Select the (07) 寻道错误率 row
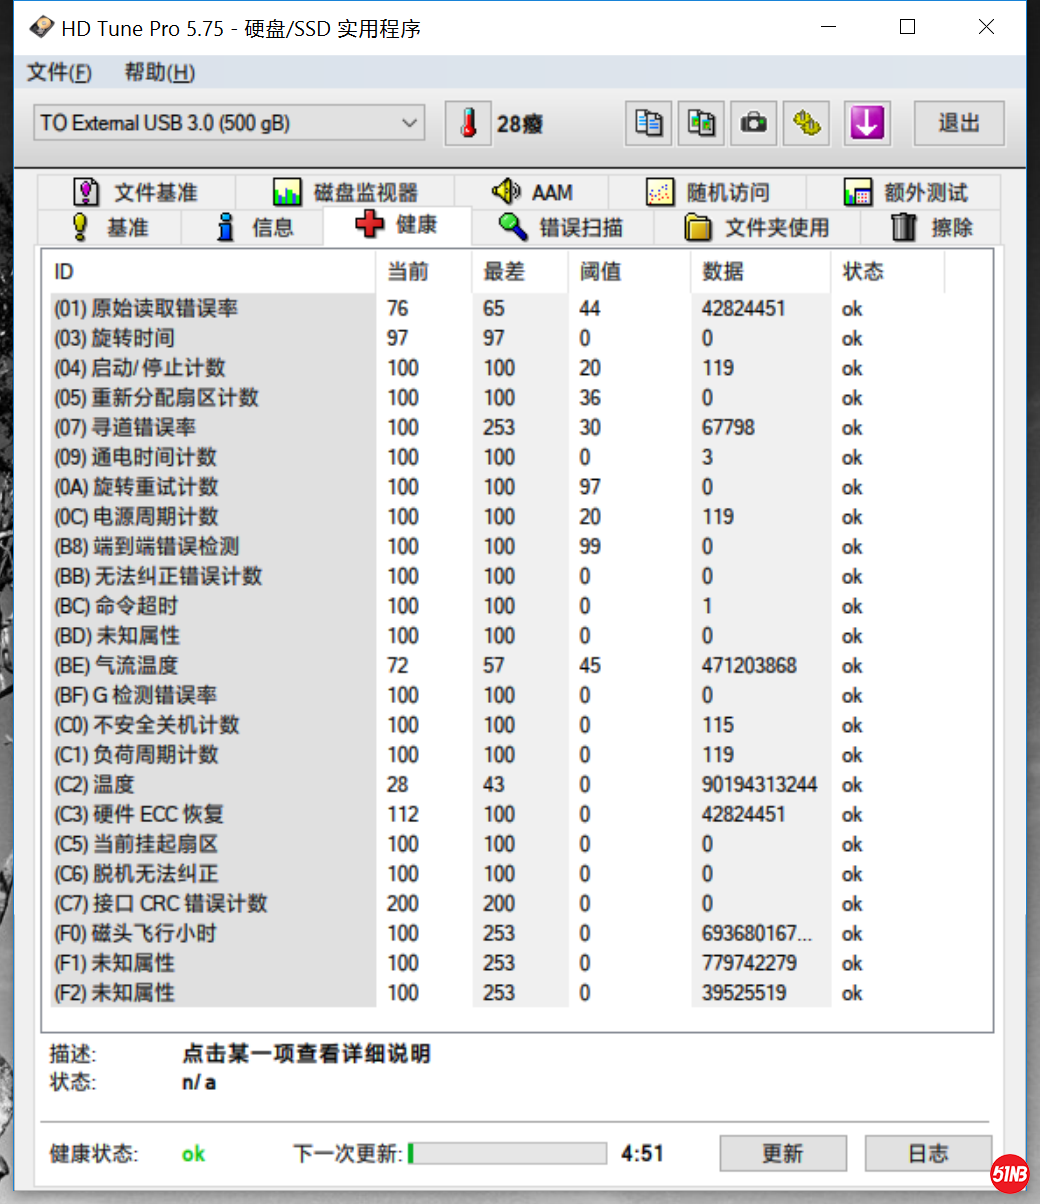Screen dimensions: 1040x1204 click(x=497, y=427)
